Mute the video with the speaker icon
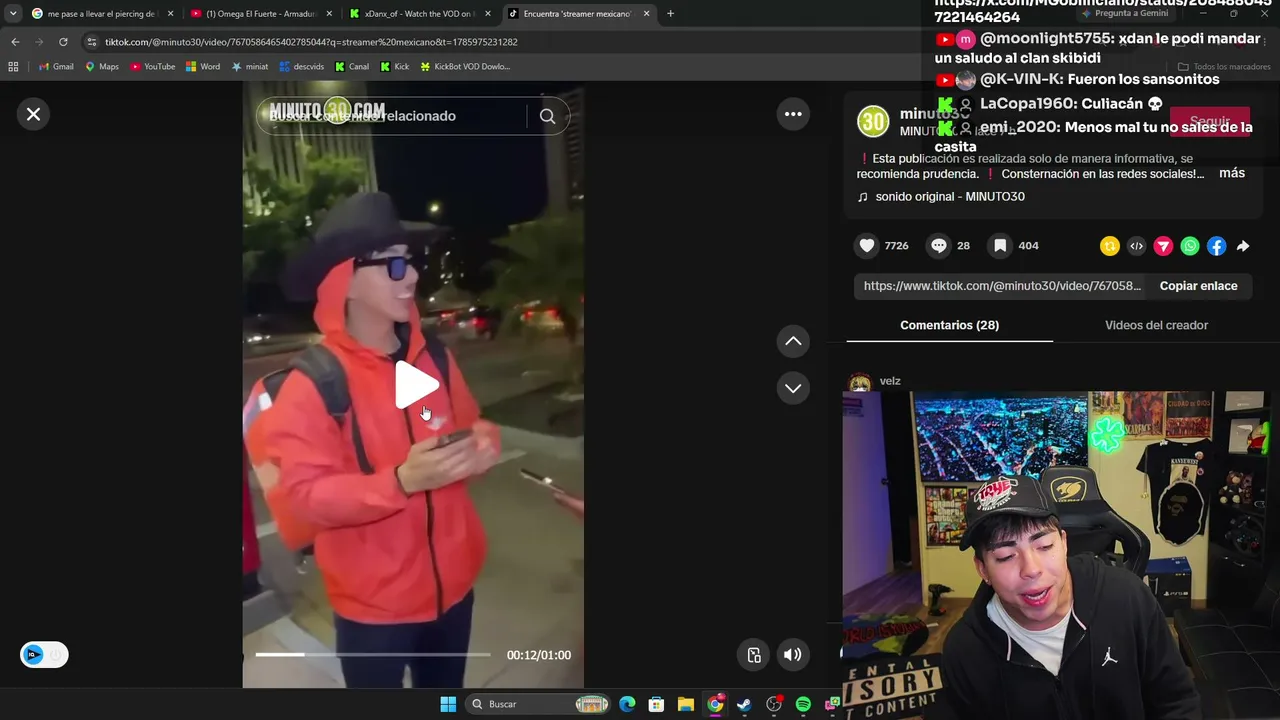 (792, 655)
